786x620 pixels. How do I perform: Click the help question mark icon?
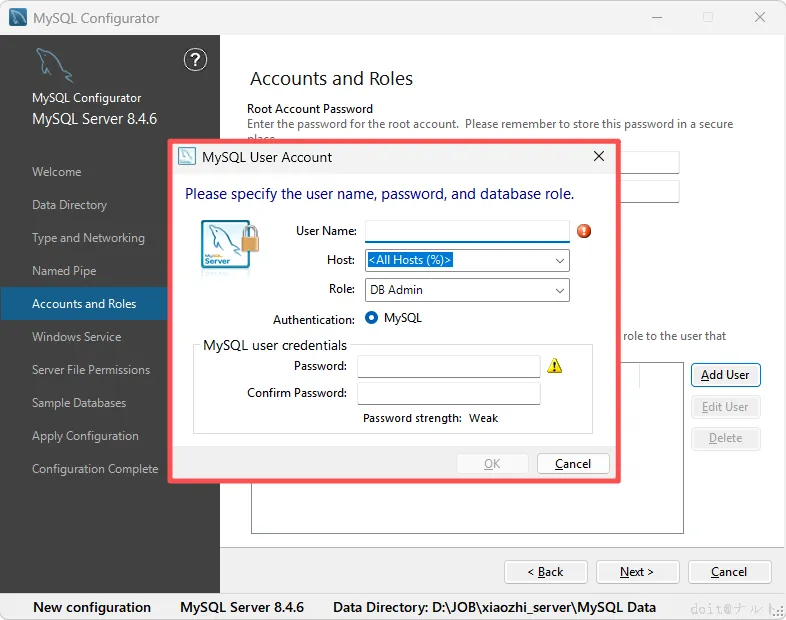[x=195, y=60]
